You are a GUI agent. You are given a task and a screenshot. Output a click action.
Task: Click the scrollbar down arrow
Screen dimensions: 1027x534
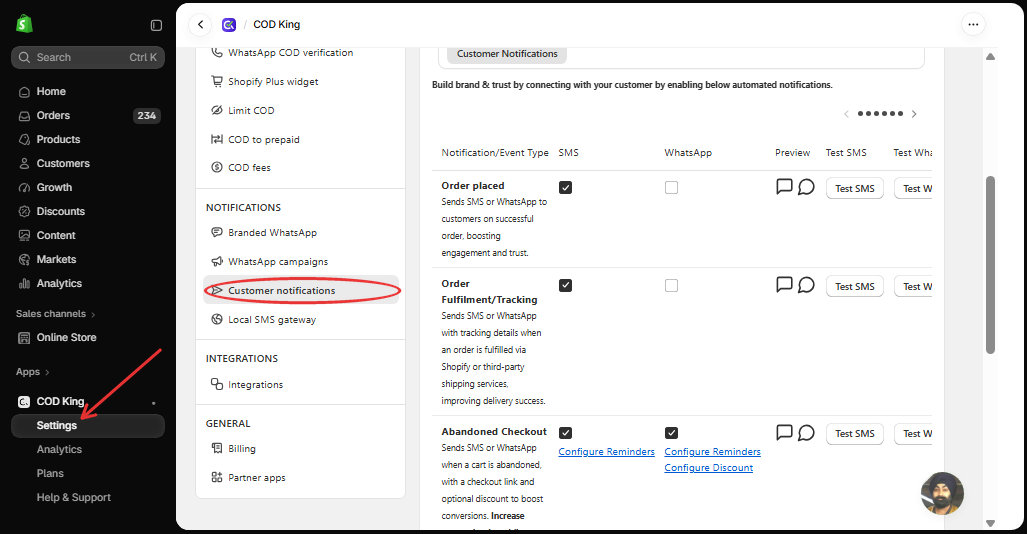(x=990, y=523)
